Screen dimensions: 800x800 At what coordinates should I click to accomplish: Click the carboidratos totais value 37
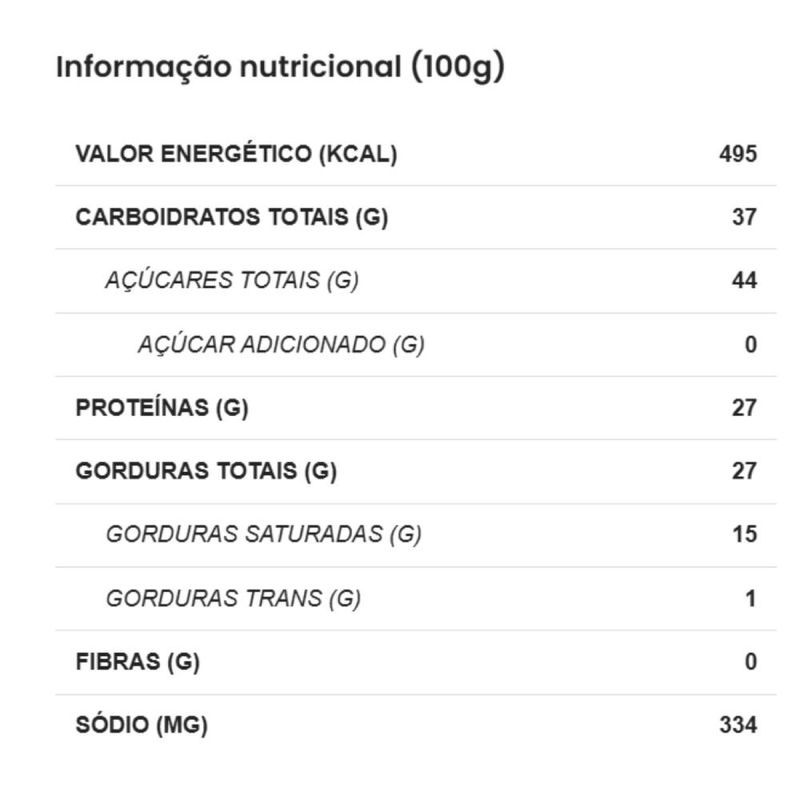(744, 217)
